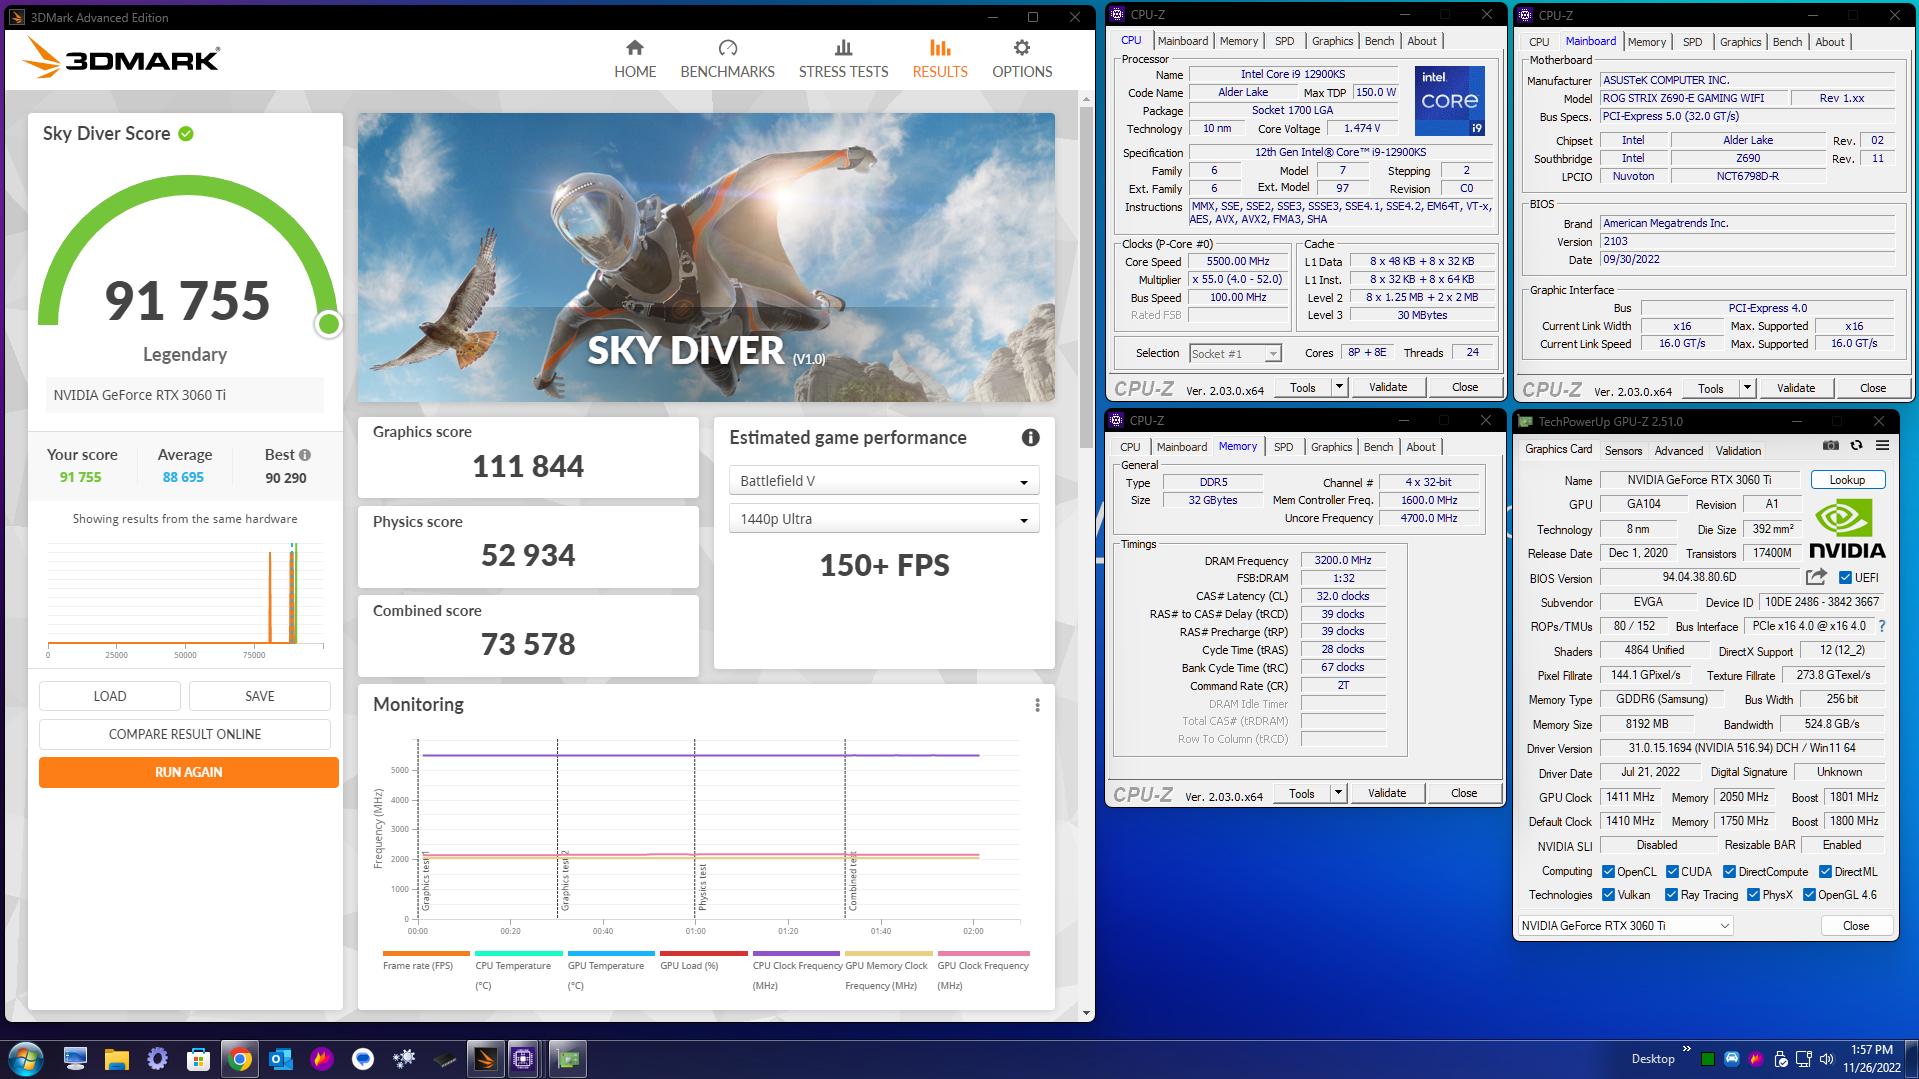This screenshot has width=1919, height=1079.
Task: Refresh GPU-Z with the refresh icon
Action: point(1856,446)
